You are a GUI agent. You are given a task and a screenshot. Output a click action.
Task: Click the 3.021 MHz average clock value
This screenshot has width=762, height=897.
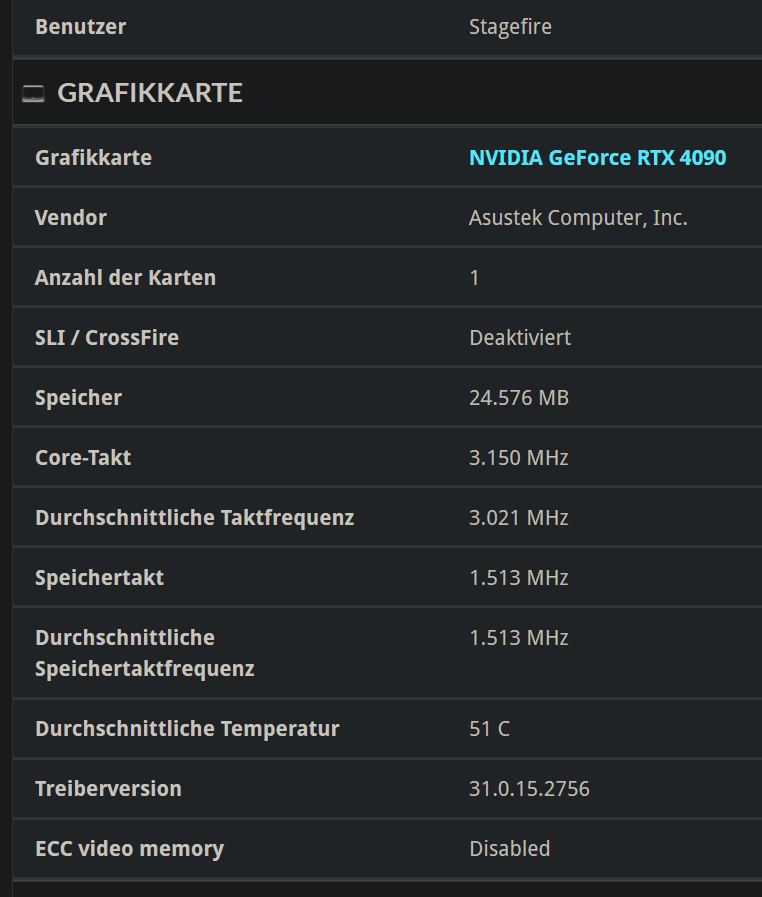[x=518, y=518]
